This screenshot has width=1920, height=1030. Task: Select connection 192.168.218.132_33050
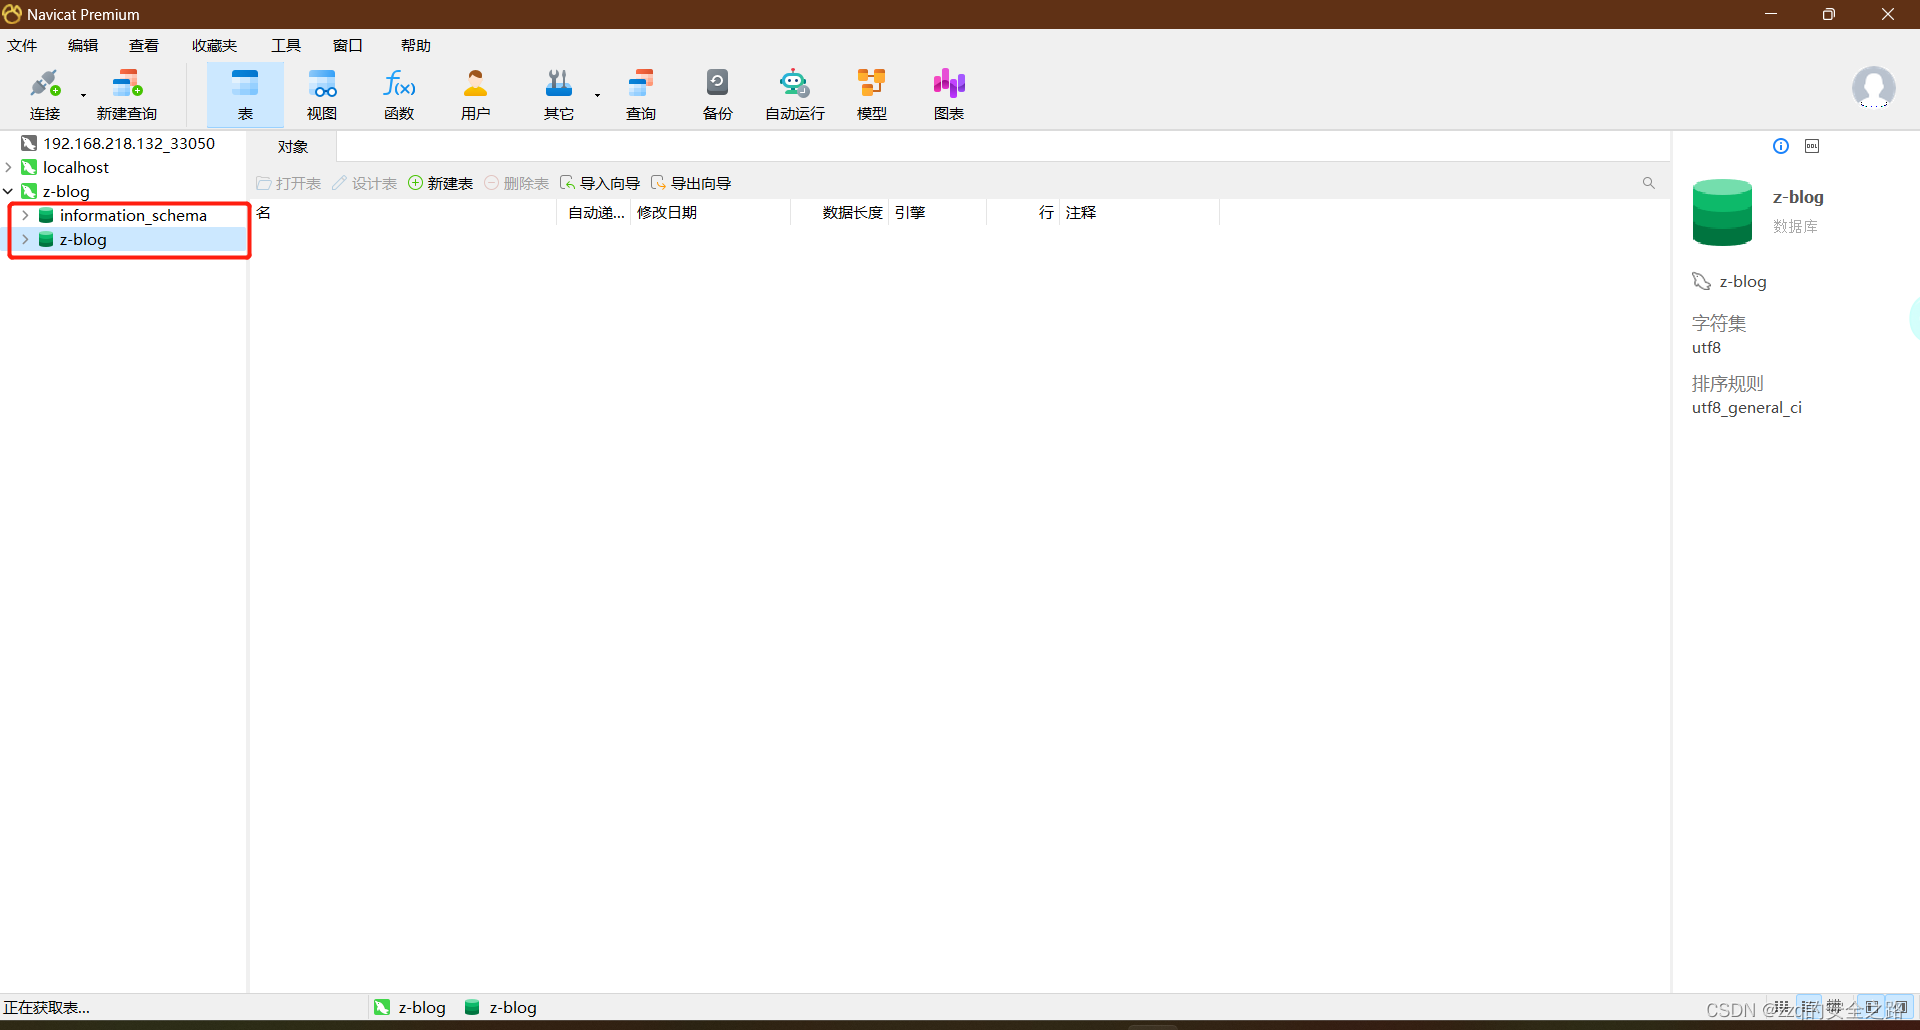click(x=129, y=143)
